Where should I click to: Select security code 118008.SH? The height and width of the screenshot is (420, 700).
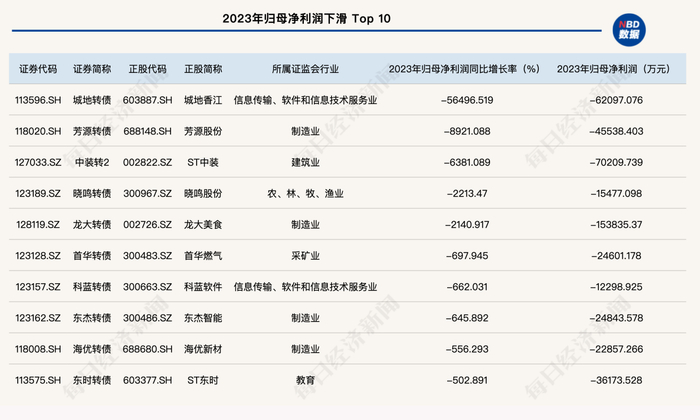click(38, 349)
